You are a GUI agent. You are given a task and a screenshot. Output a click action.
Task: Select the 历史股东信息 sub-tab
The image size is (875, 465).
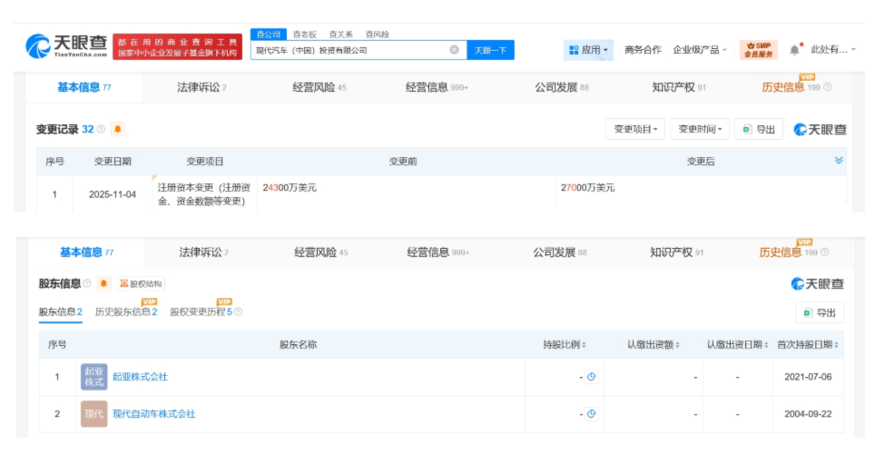tap(126, 312)
